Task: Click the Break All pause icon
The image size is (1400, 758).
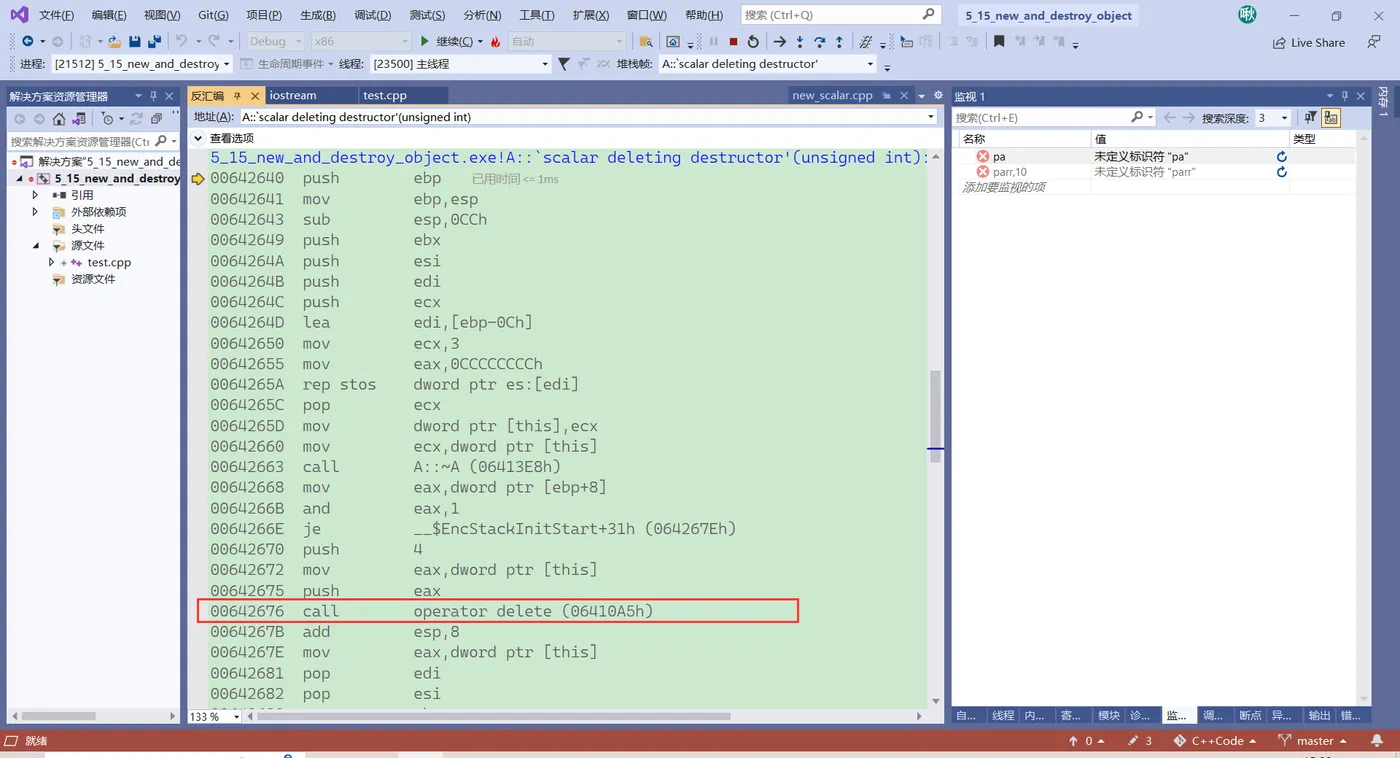Action: pyautogui.click(x=715, y=41)
